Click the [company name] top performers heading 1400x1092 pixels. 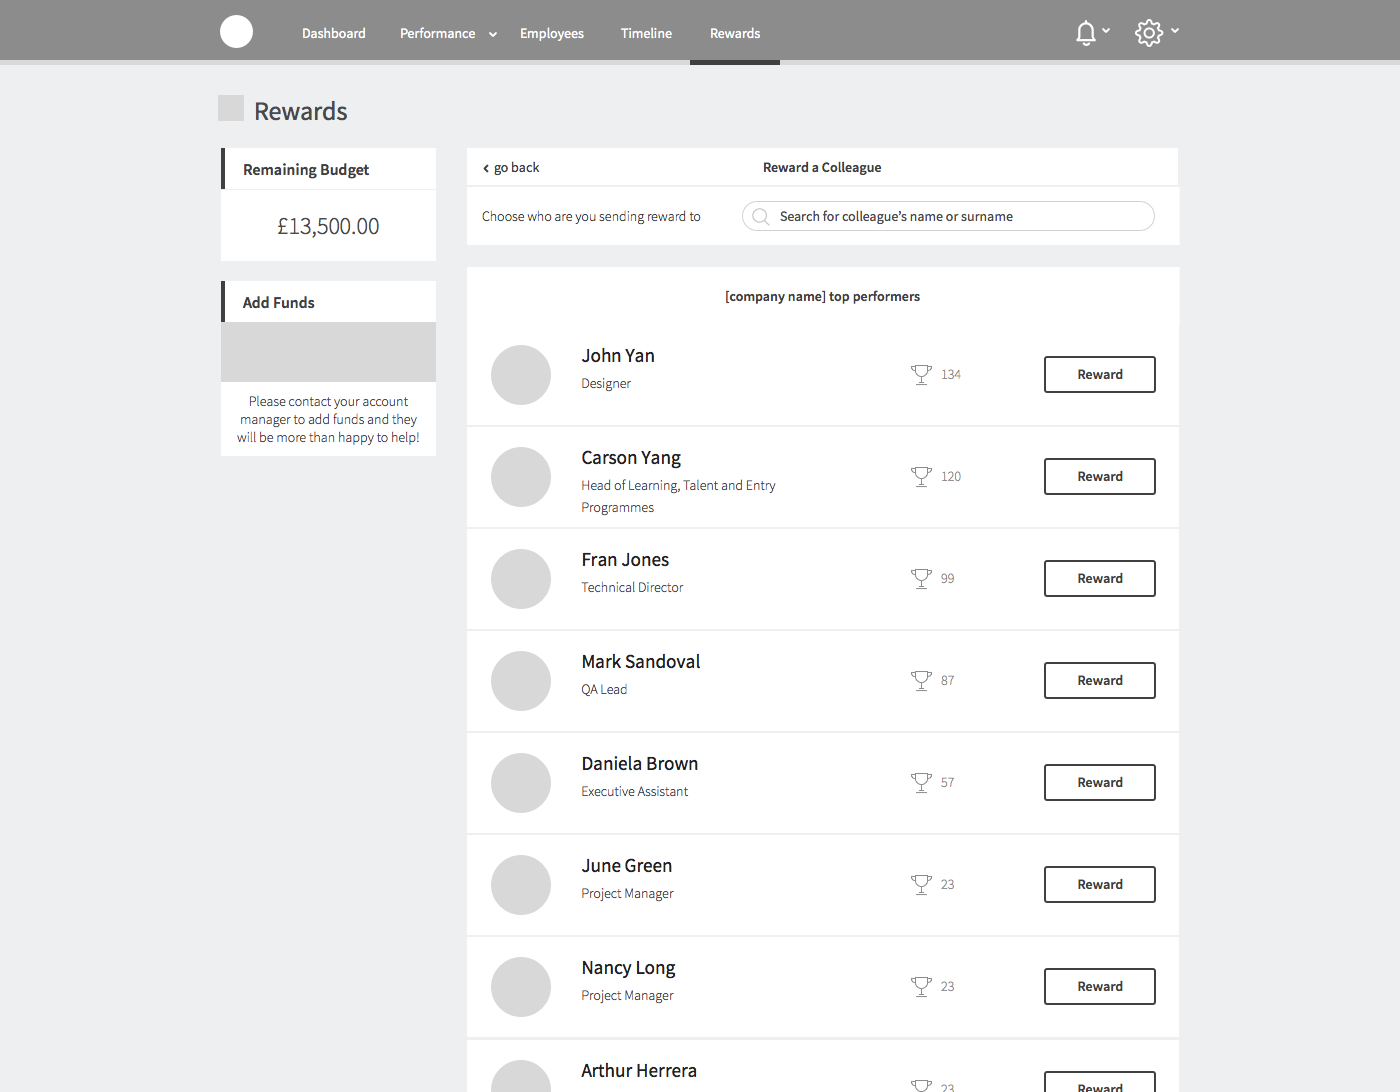(822, 296)
